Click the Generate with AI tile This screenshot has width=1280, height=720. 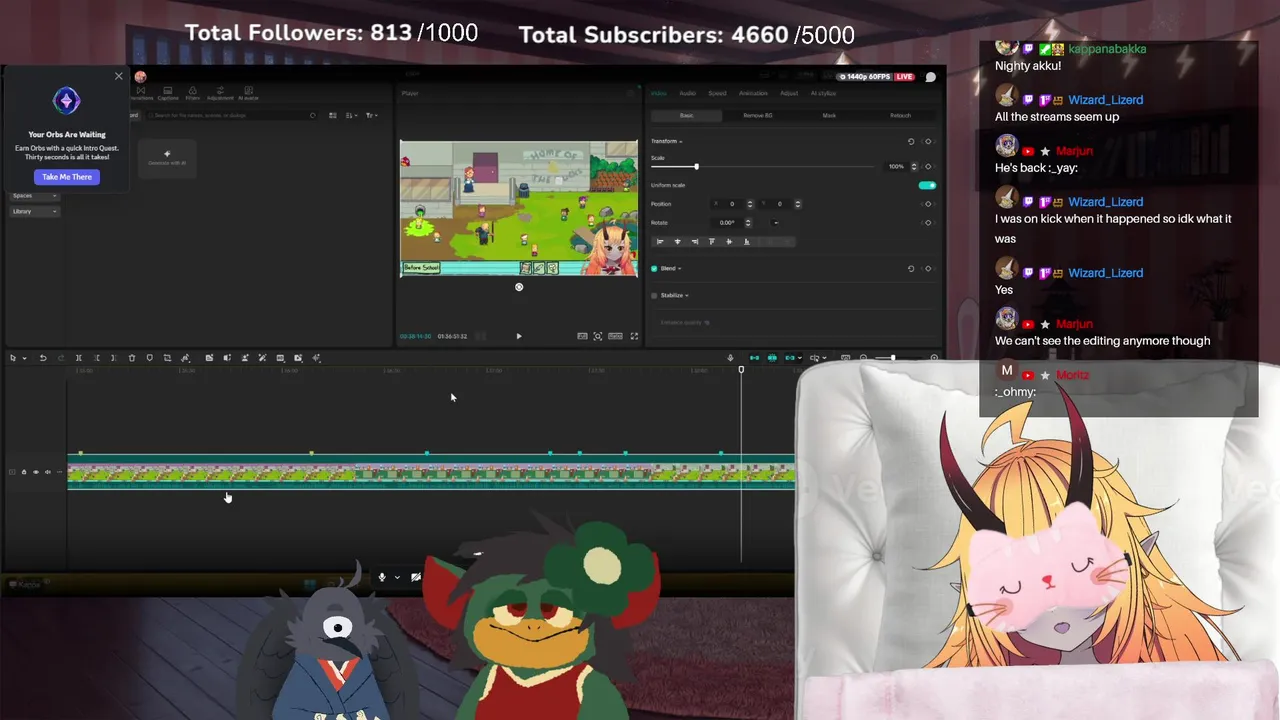tap(167, 158)
